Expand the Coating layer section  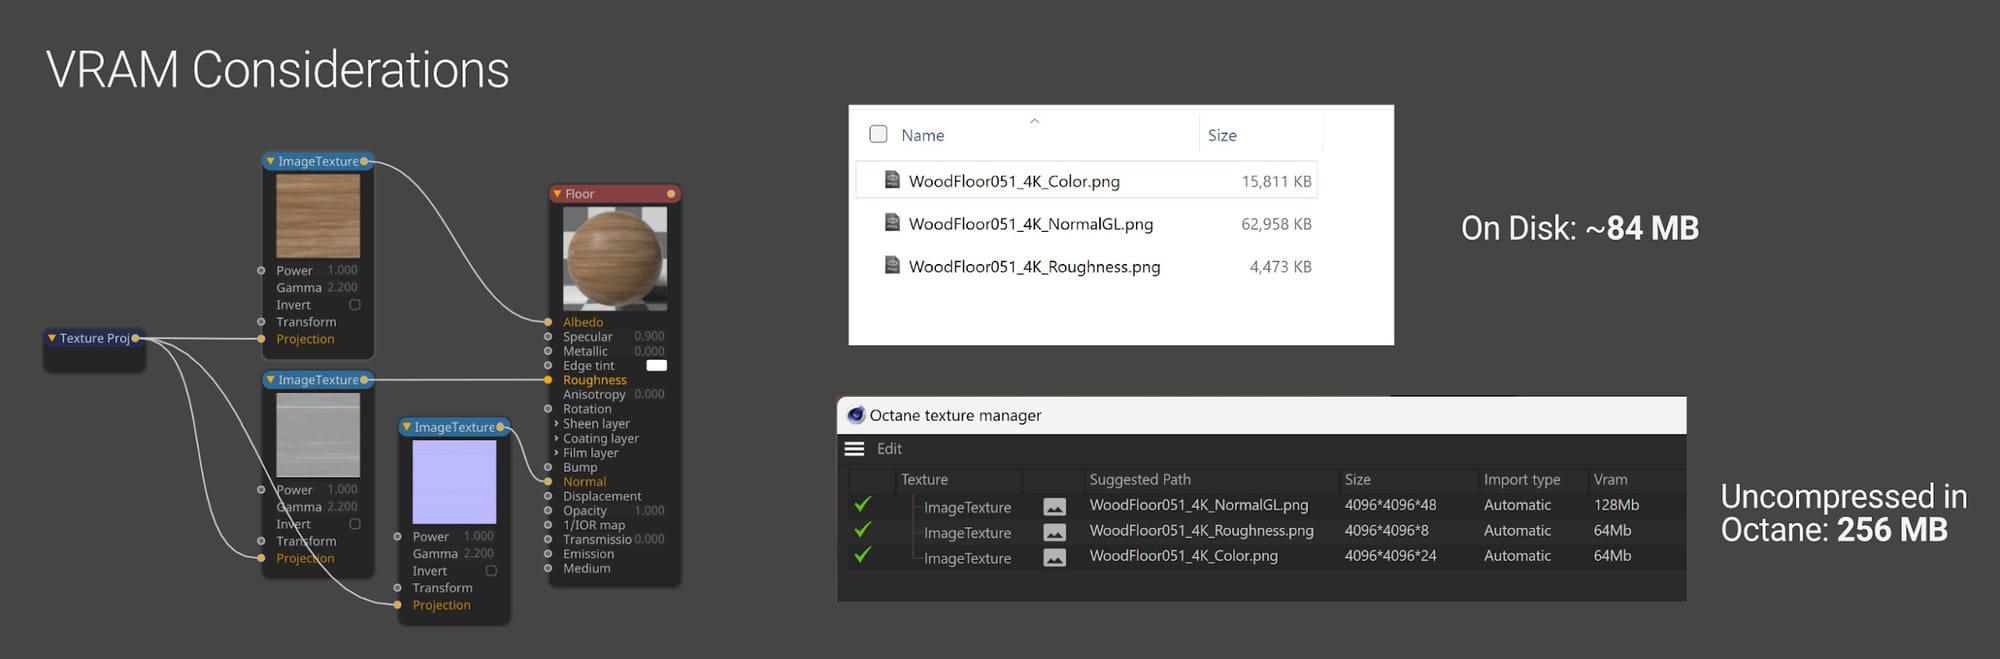click(556, 438)
